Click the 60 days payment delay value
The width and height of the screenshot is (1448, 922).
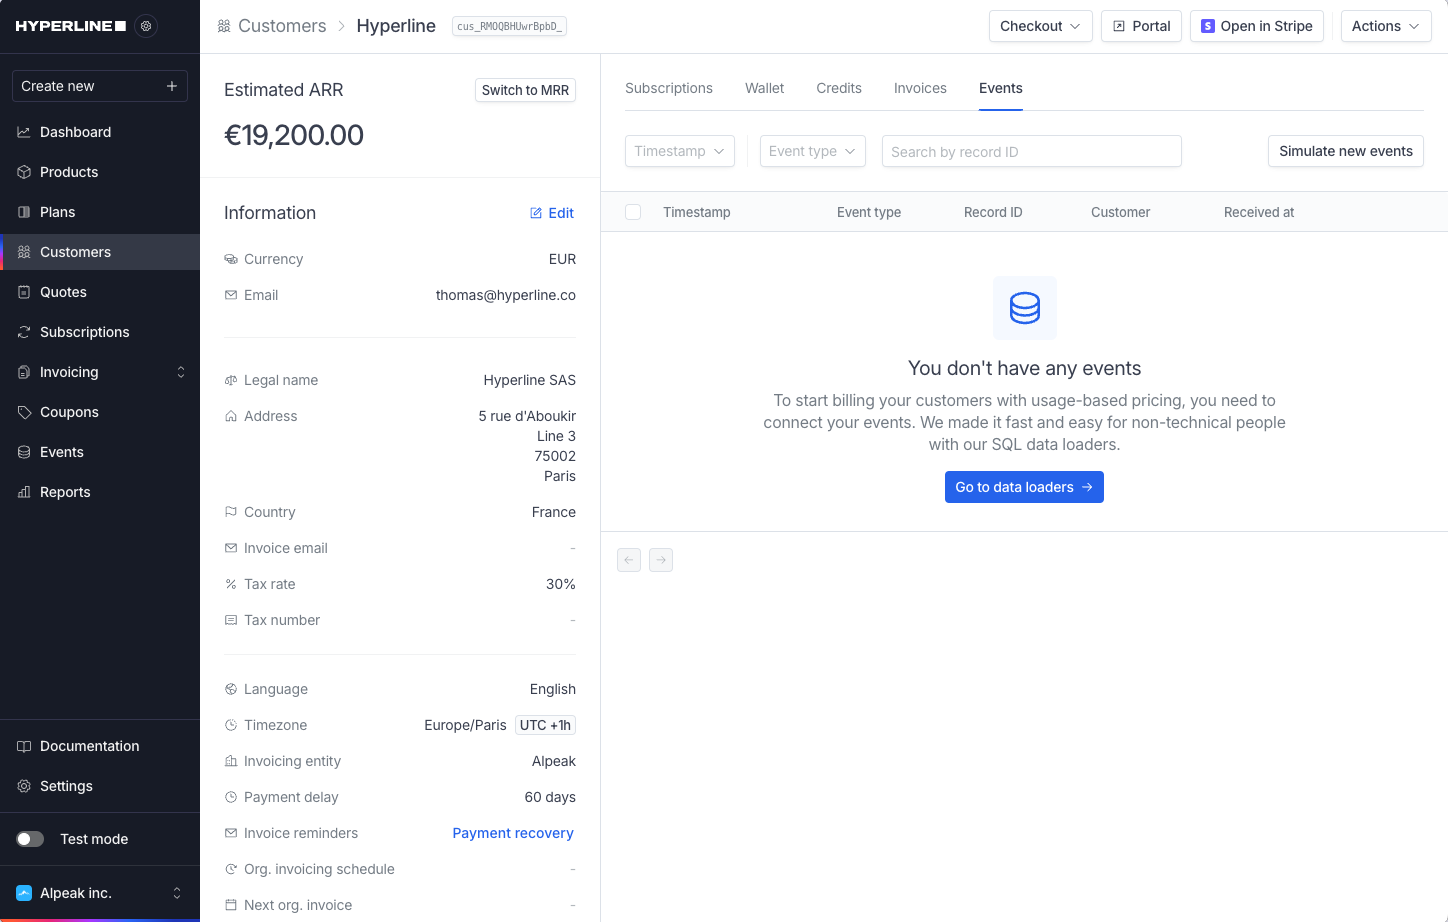pyautogui.click(x=550, y=797)
